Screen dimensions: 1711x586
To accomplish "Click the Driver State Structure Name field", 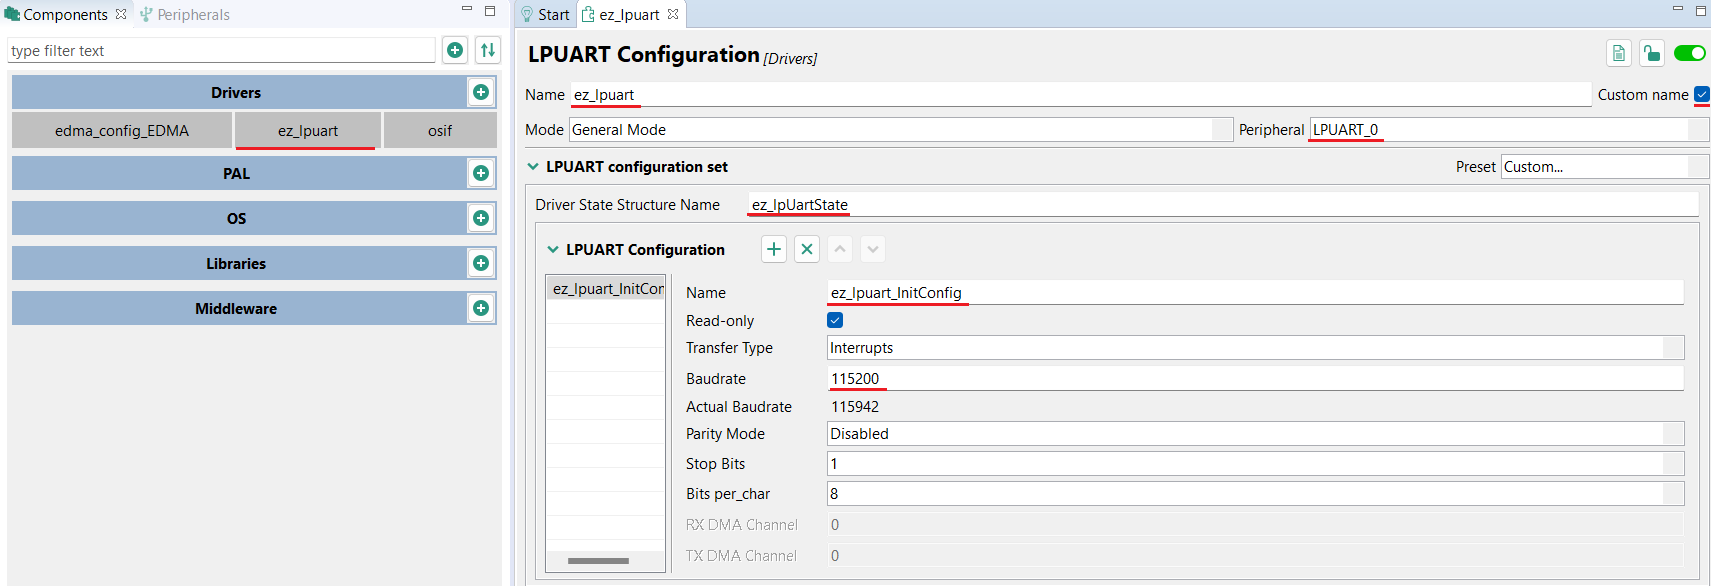I will tap(1223, 205).
